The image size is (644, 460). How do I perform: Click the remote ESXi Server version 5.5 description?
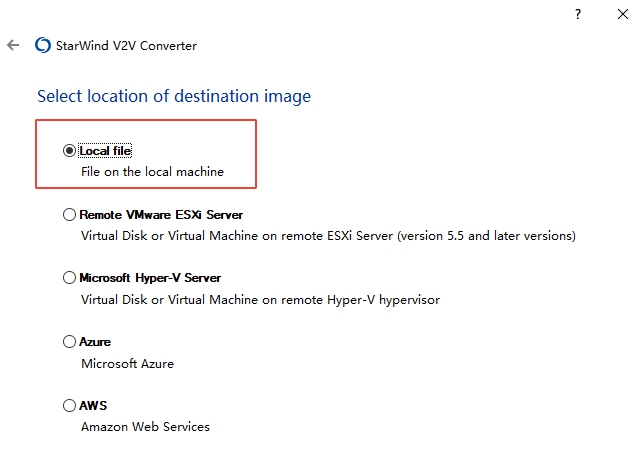pos(328,236)
